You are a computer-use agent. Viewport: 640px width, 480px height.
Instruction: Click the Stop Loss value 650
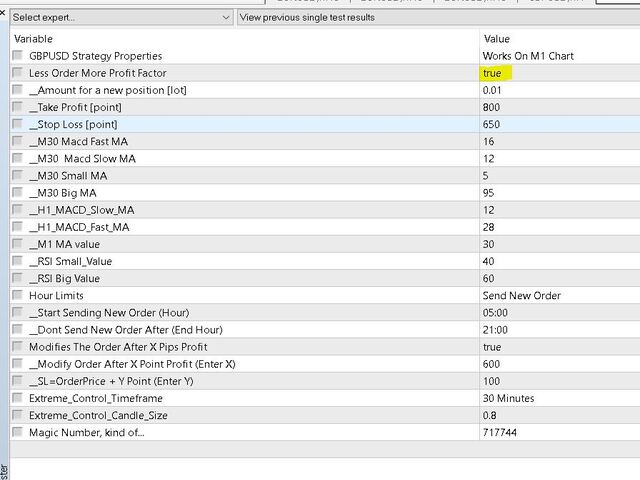coord(491,124)
